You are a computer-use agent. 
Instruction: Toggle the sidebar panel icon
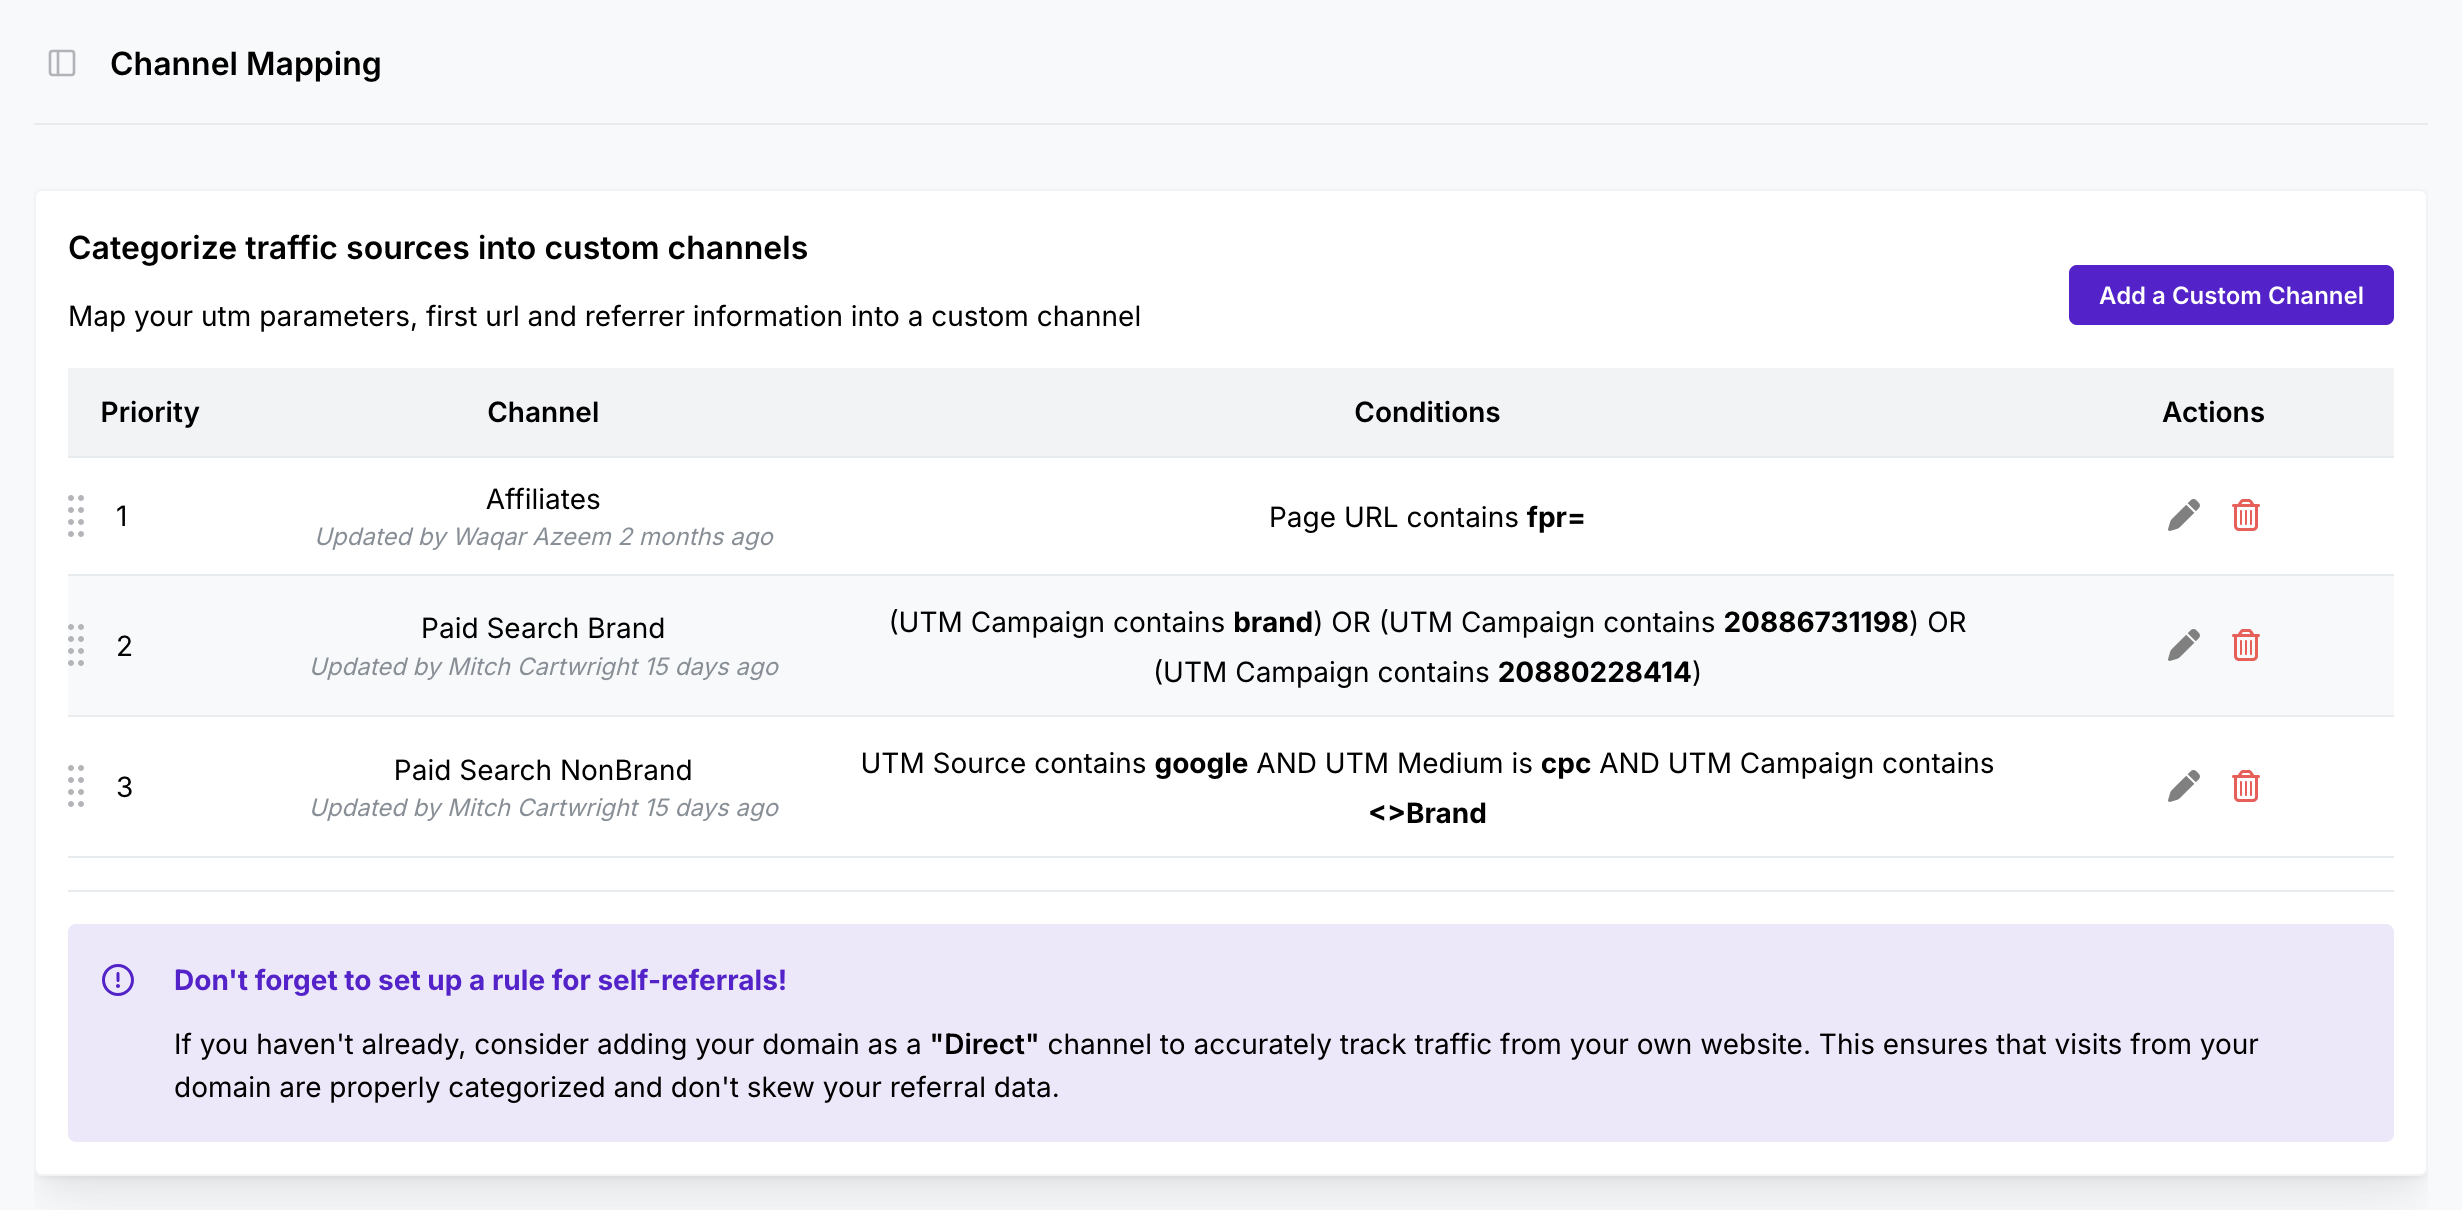click(x=62, y=64)
